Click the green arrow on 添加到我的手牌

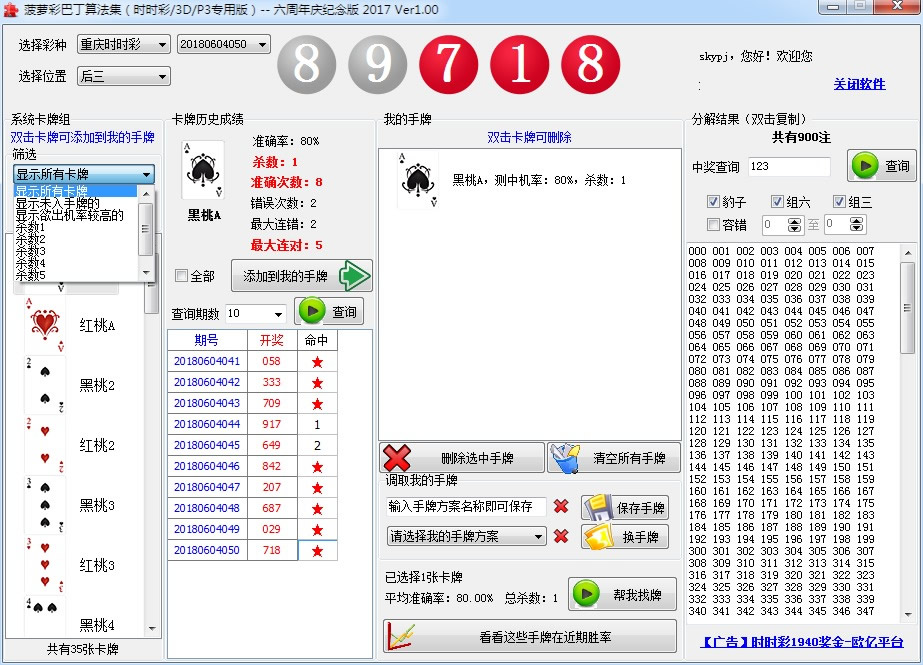[354, 276]
